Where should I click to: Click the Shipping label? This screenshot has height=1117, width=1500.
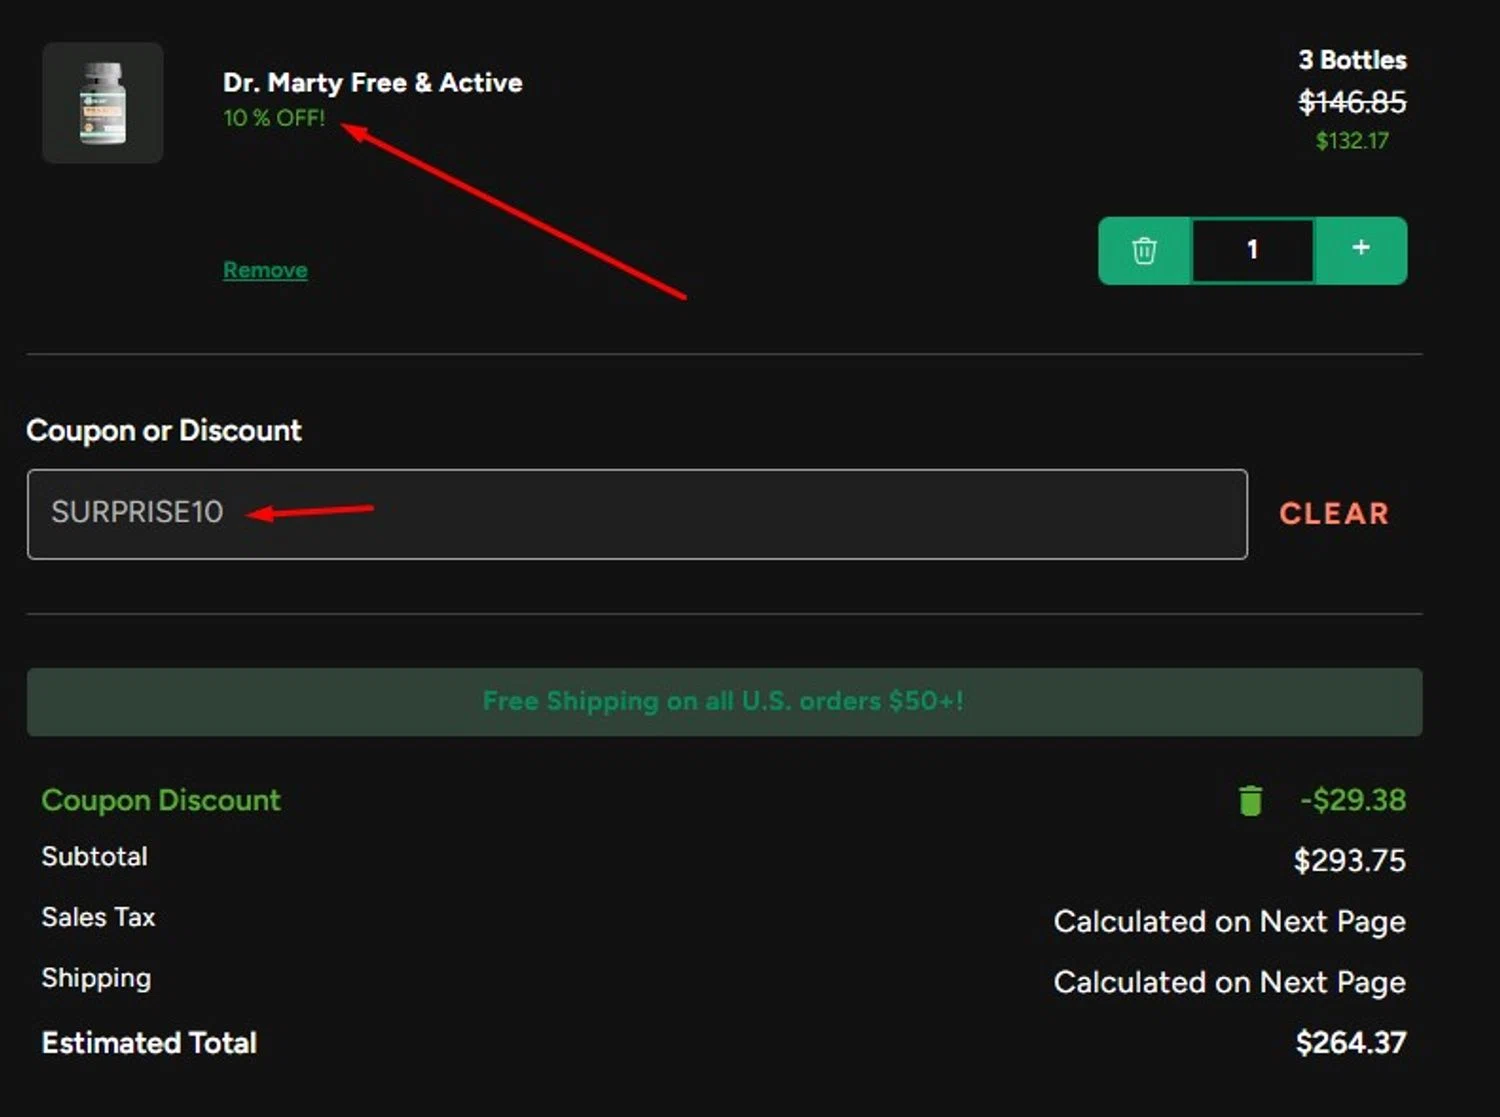click(x=97, y=978)
